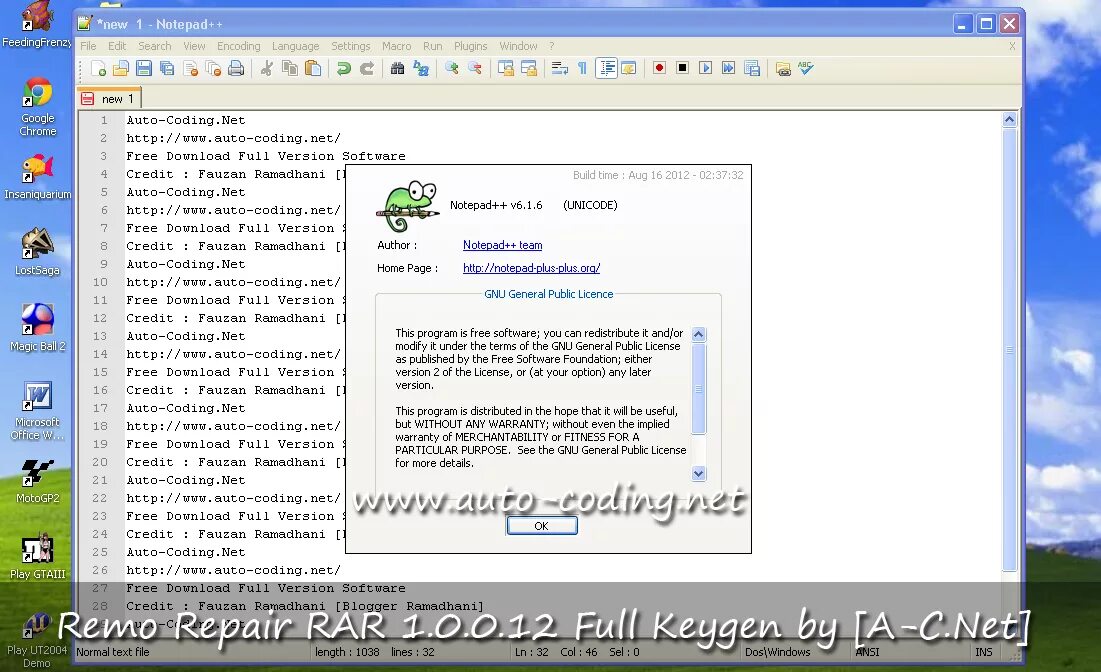Select the 'new 1' document tab

(x=110, y=99)
